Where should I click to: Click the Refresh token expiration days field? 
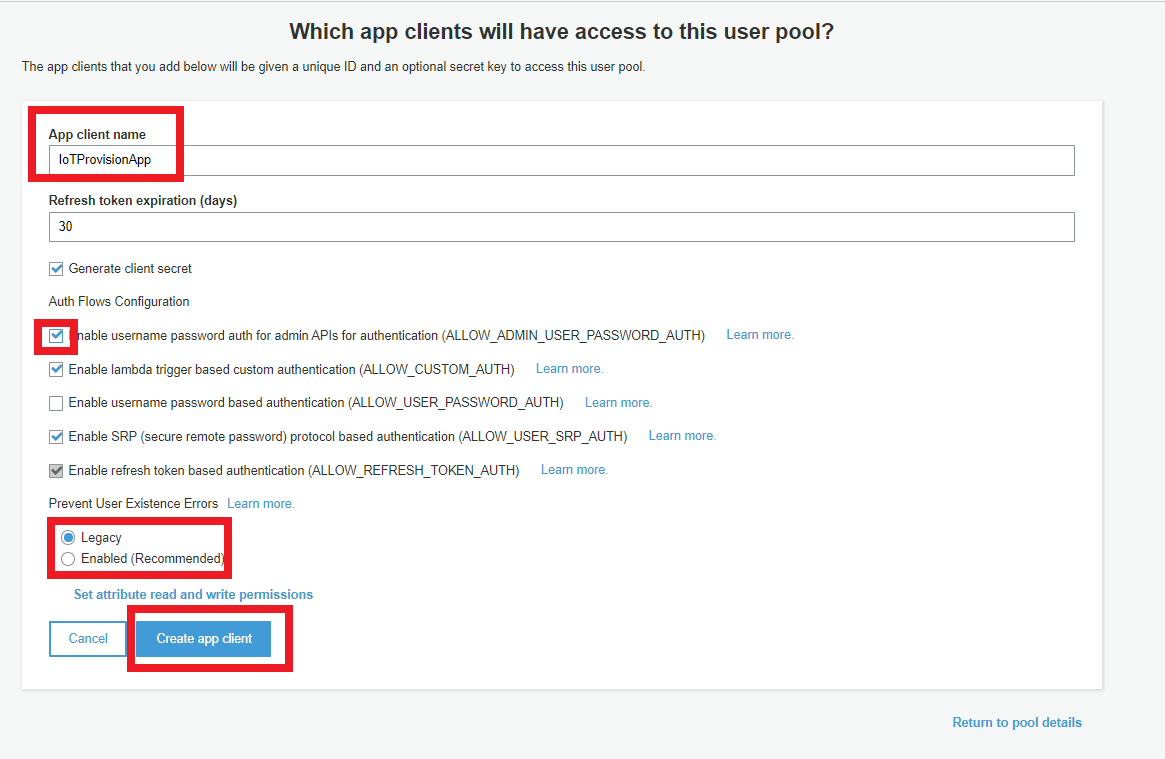(561, 227)
